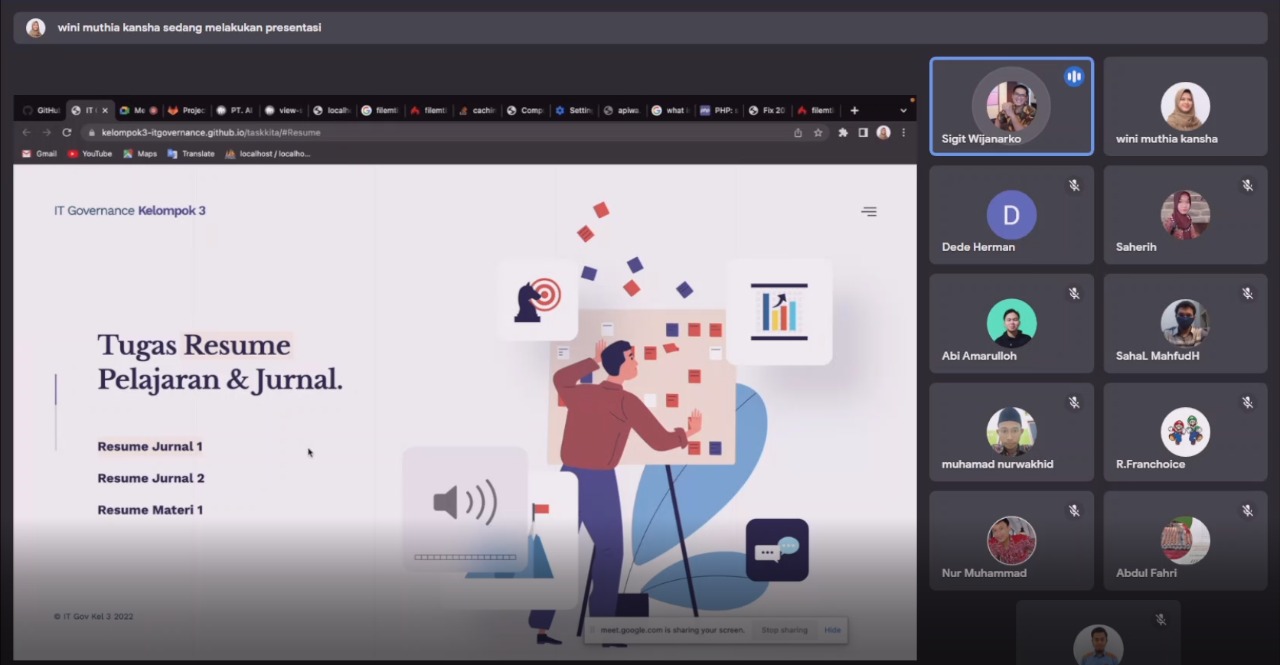Viewport: 1280px width, 665px height.
Task: Click Saherih's muted microphone icon
Action: (x=1247, y=185)
